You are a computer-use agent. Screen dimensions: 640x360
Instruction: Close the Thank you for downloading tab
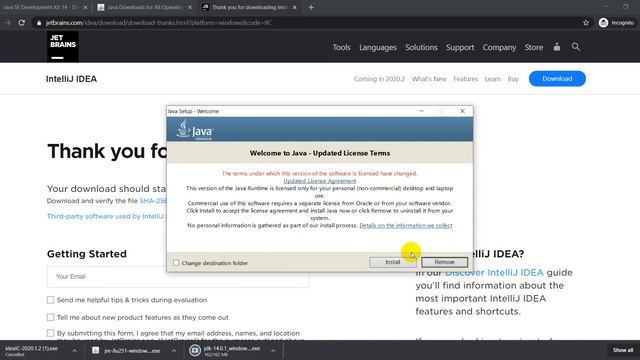[x=294, y=7]
